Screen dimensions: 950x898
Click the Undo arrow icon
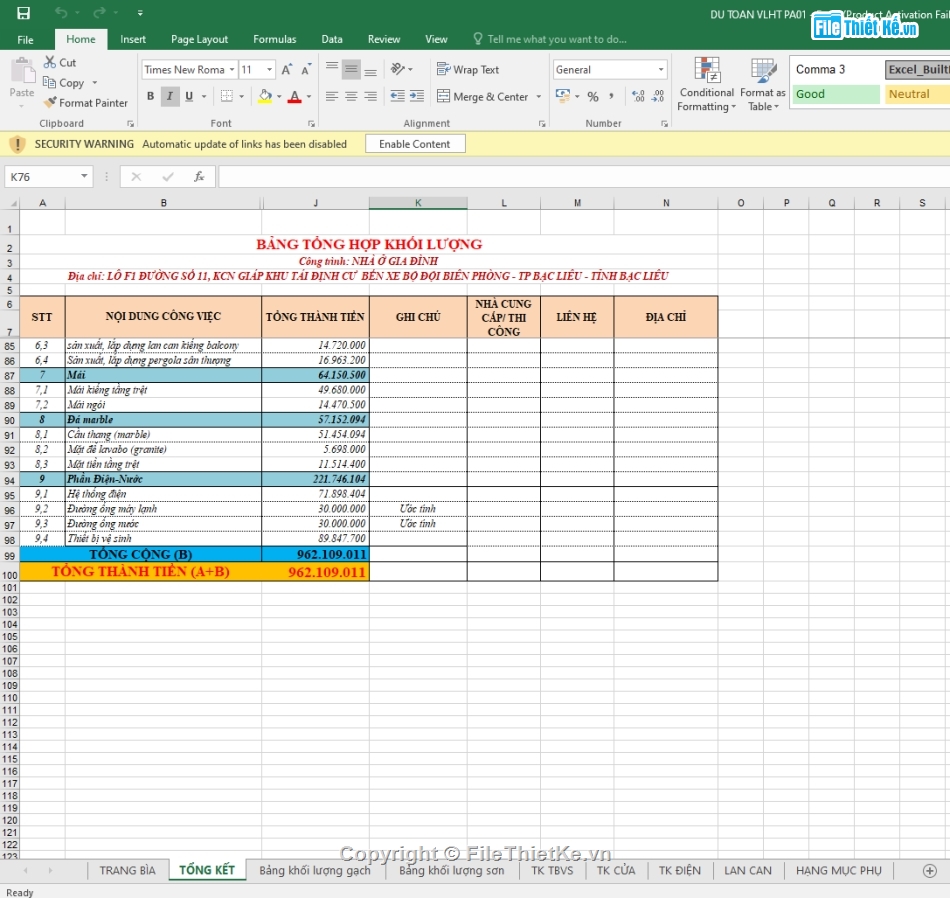(x=61, y=12)
